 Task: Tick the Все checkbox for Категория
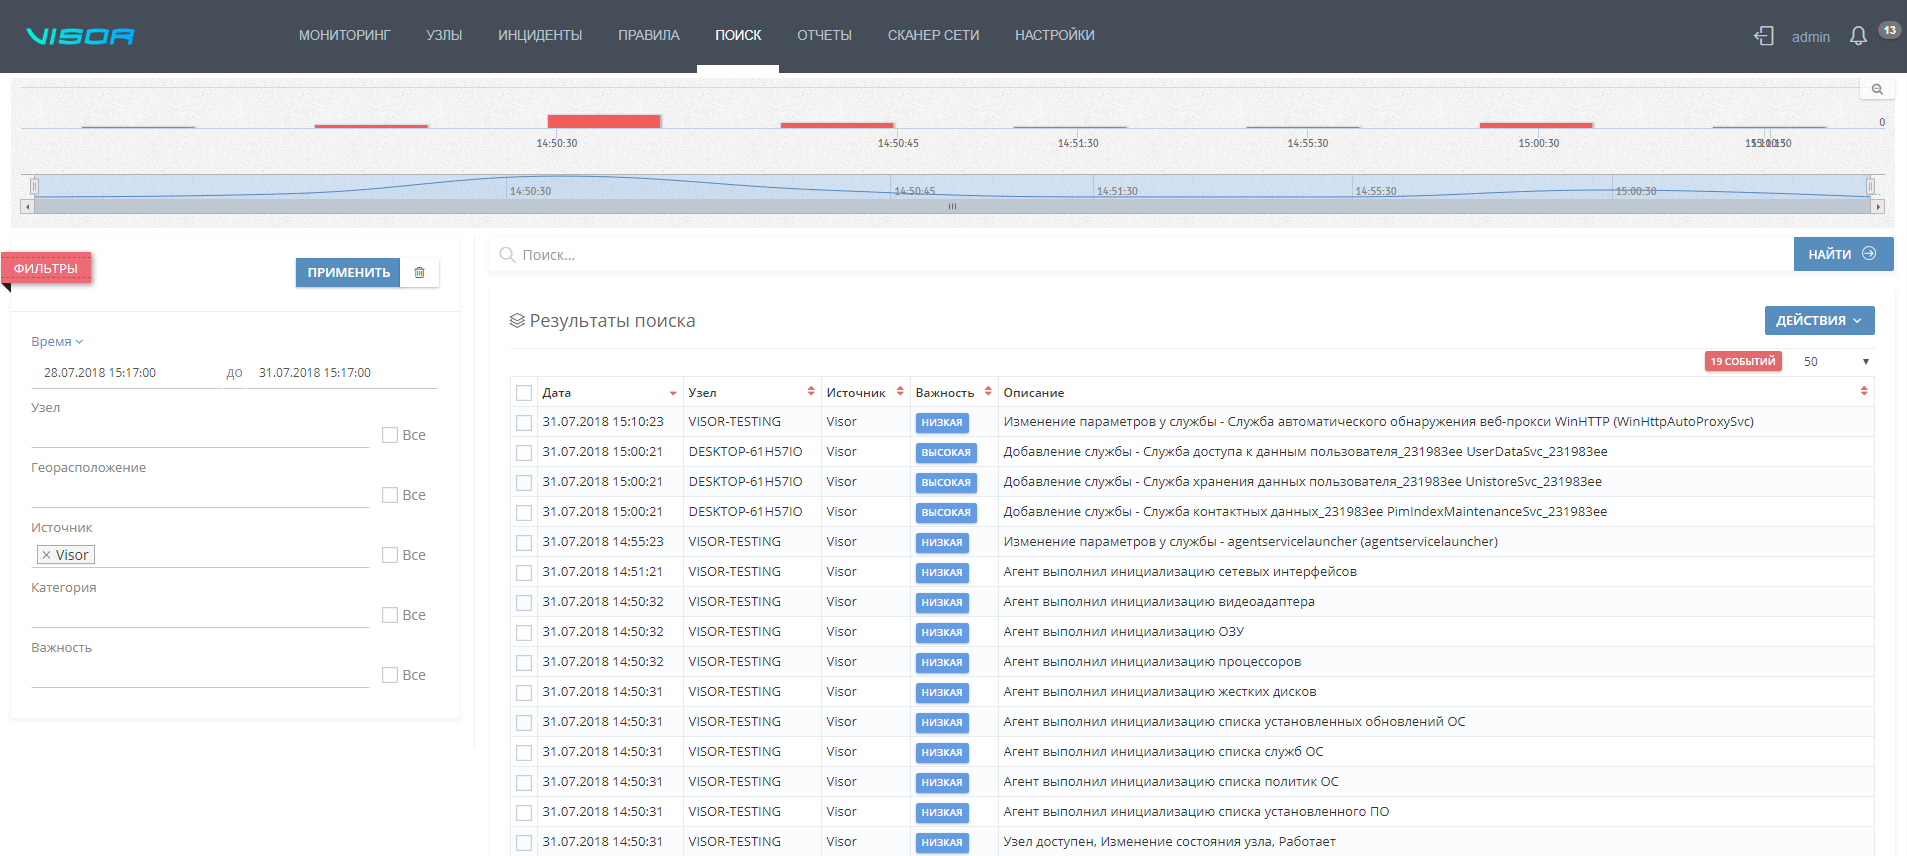[x=390, y=615]
